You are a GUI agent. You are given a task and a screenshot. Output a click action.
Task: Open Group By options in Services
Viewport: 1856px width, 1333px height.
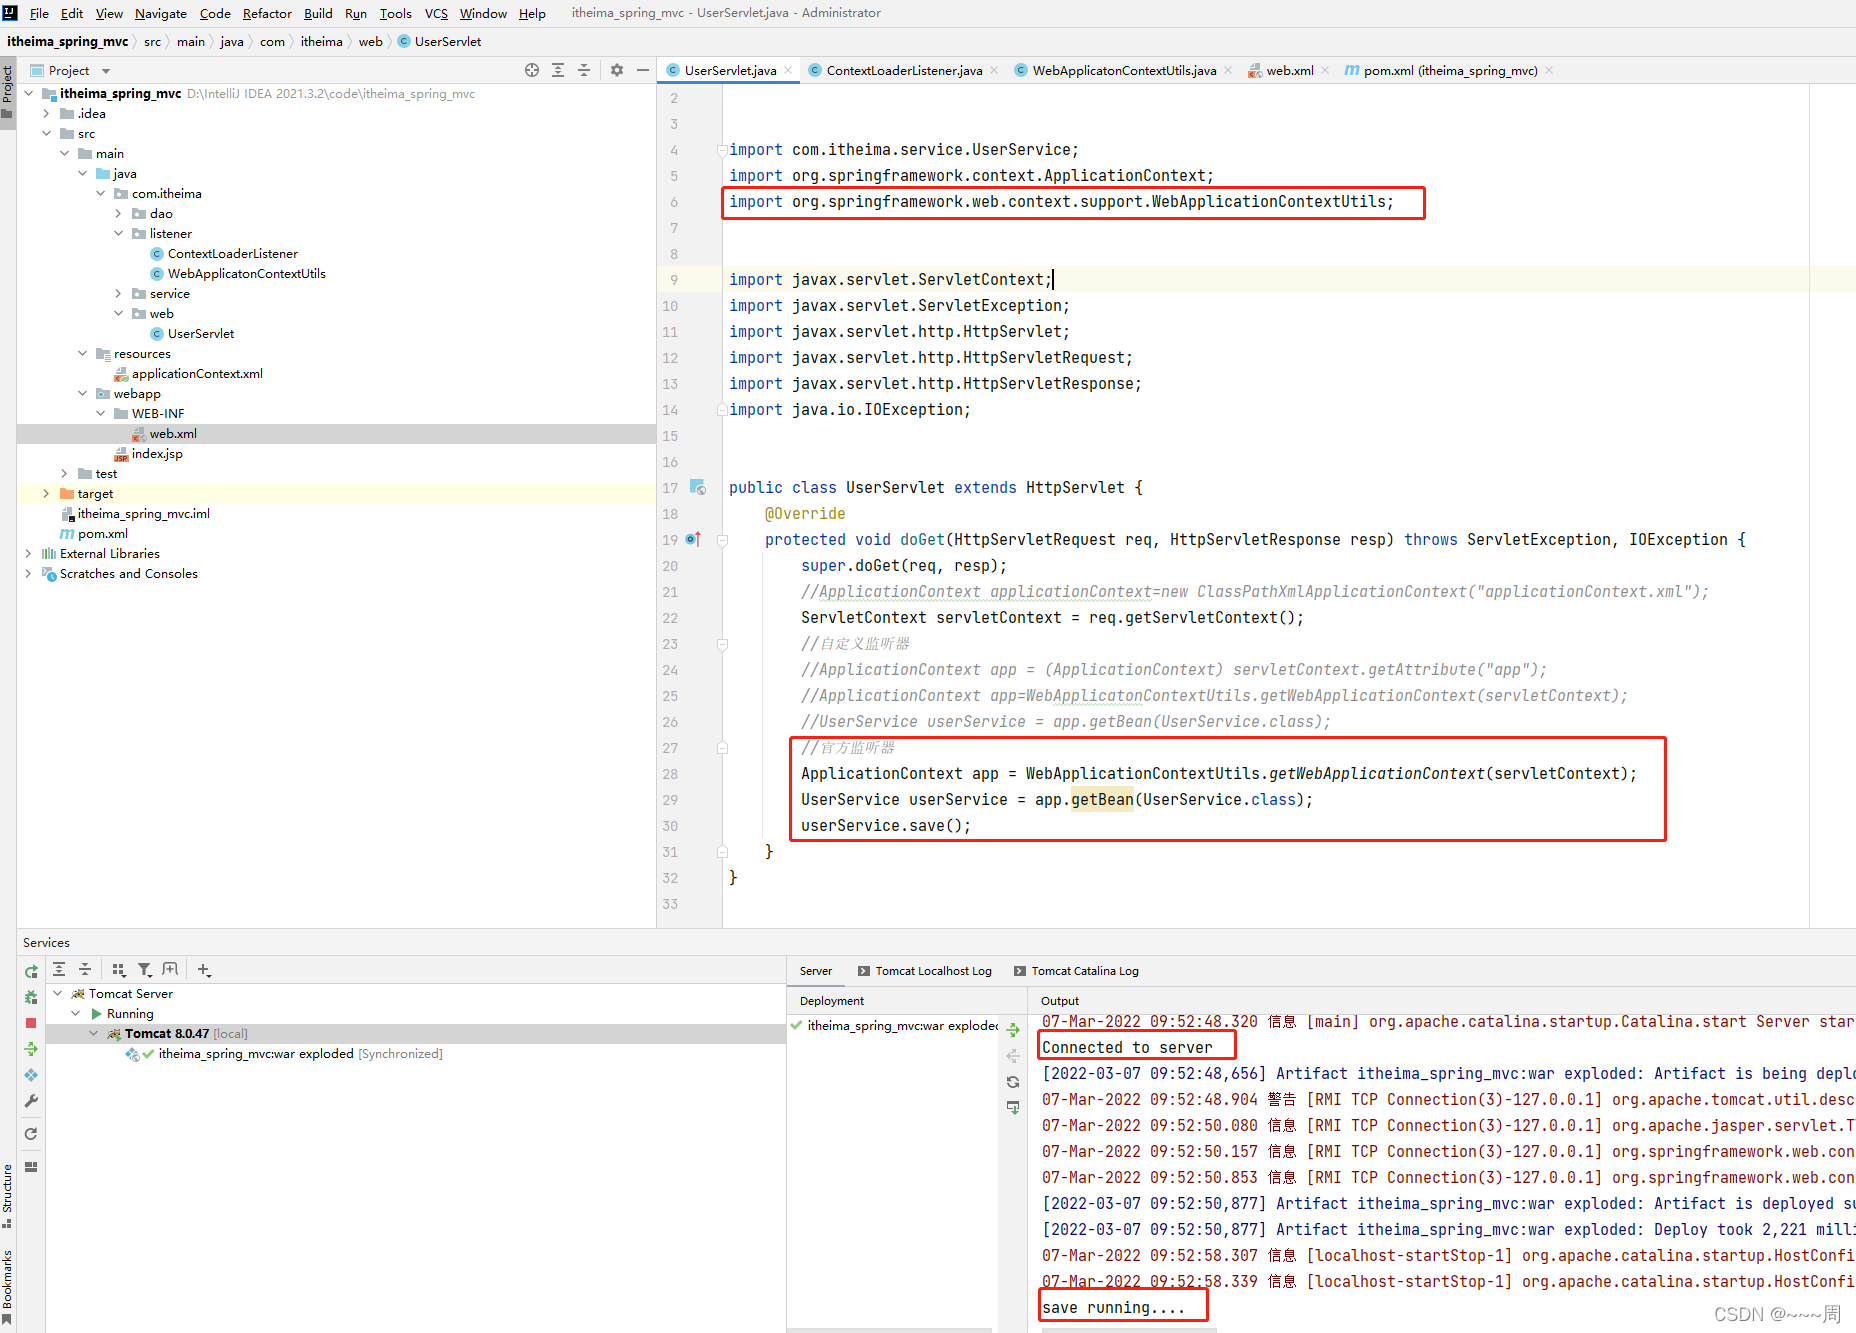(x=118, y=969)
